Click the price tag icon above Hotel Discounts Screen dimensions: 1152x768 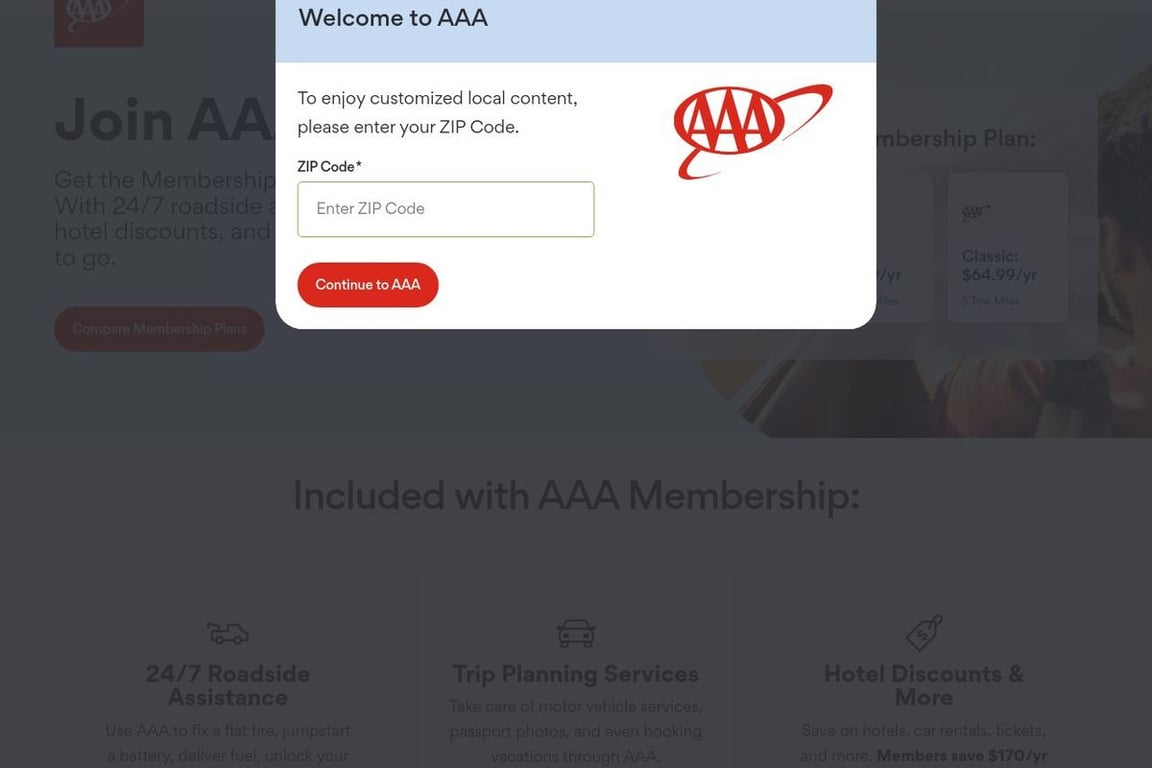click(x=922, y=632)
